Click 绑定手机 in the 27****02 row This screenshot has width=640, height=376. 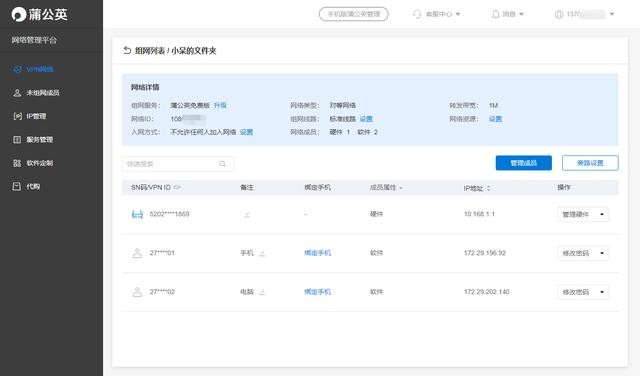[x=317, y=292]
